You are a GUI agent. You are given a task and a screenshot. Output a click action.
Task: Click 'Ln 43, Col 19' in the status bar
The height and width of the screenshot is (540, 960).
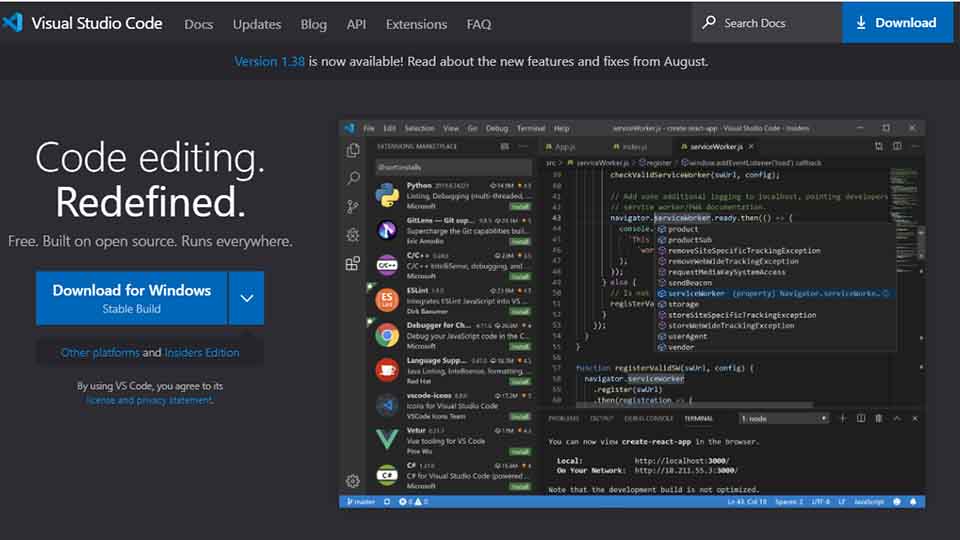point(747,501)
